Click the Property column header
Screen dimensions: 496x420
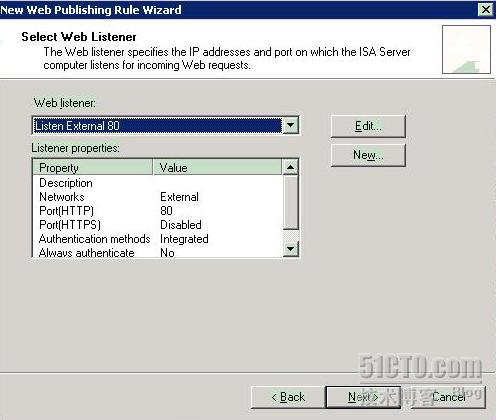93,167
